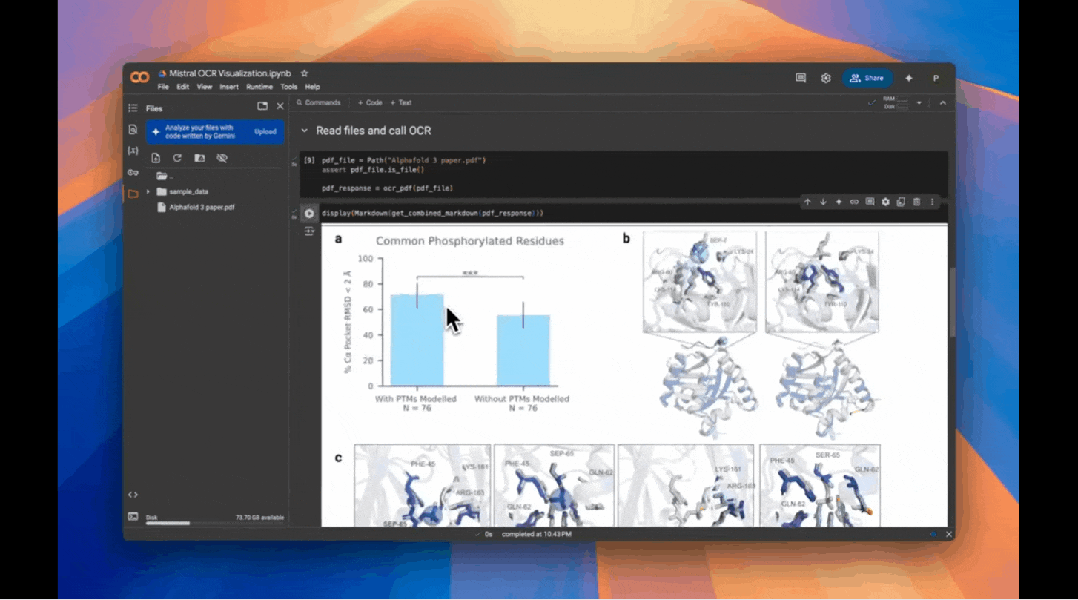Copy link to the cell
This screenshot has height=600, width=1078.
pyautogui.click(x=855, y=202)
